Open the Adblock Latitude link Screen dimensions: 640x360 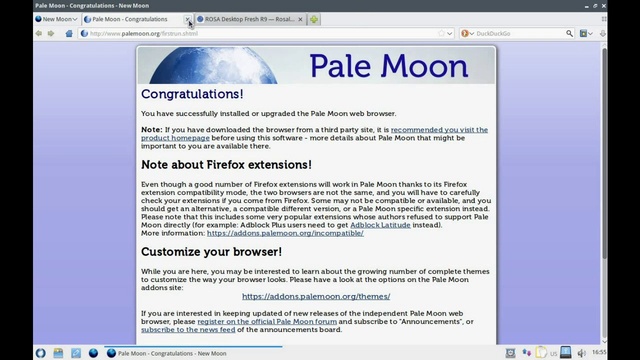pyautogui.click(x=380, y=225)
